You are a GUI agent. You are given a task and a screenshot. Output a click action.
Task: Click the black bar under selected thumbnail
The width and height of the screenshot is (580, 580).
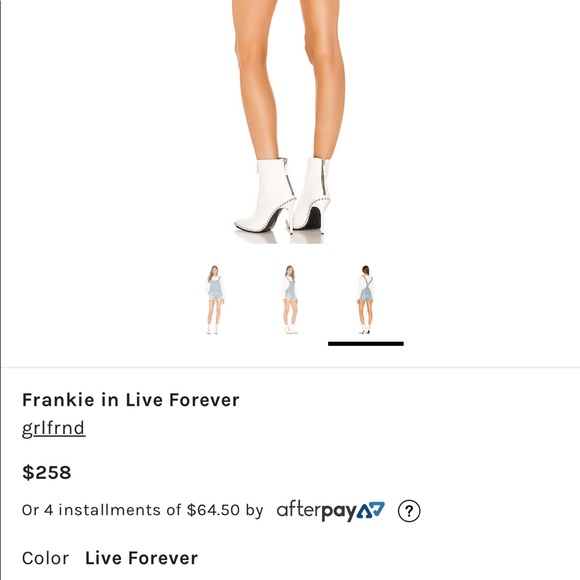(365, 344)
